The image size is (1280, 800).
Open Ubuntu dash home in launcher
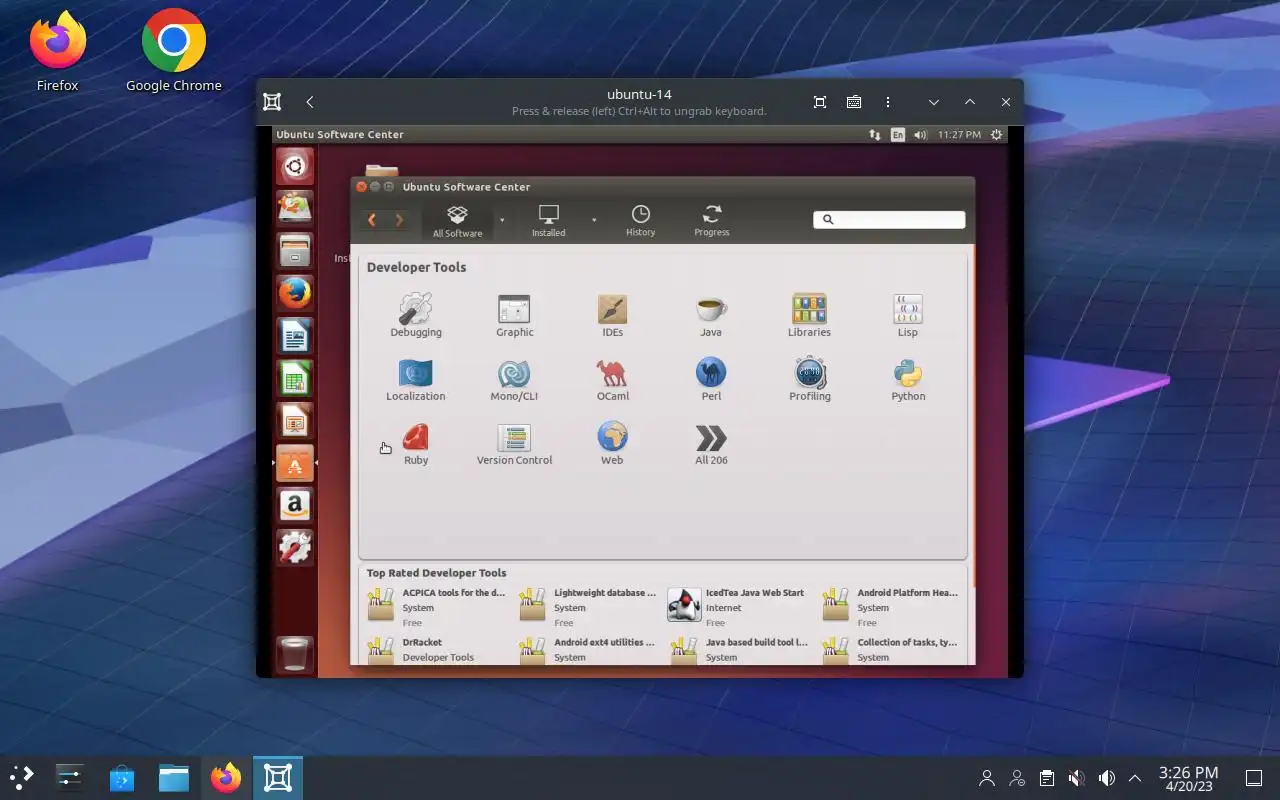(x=295, y=166)
